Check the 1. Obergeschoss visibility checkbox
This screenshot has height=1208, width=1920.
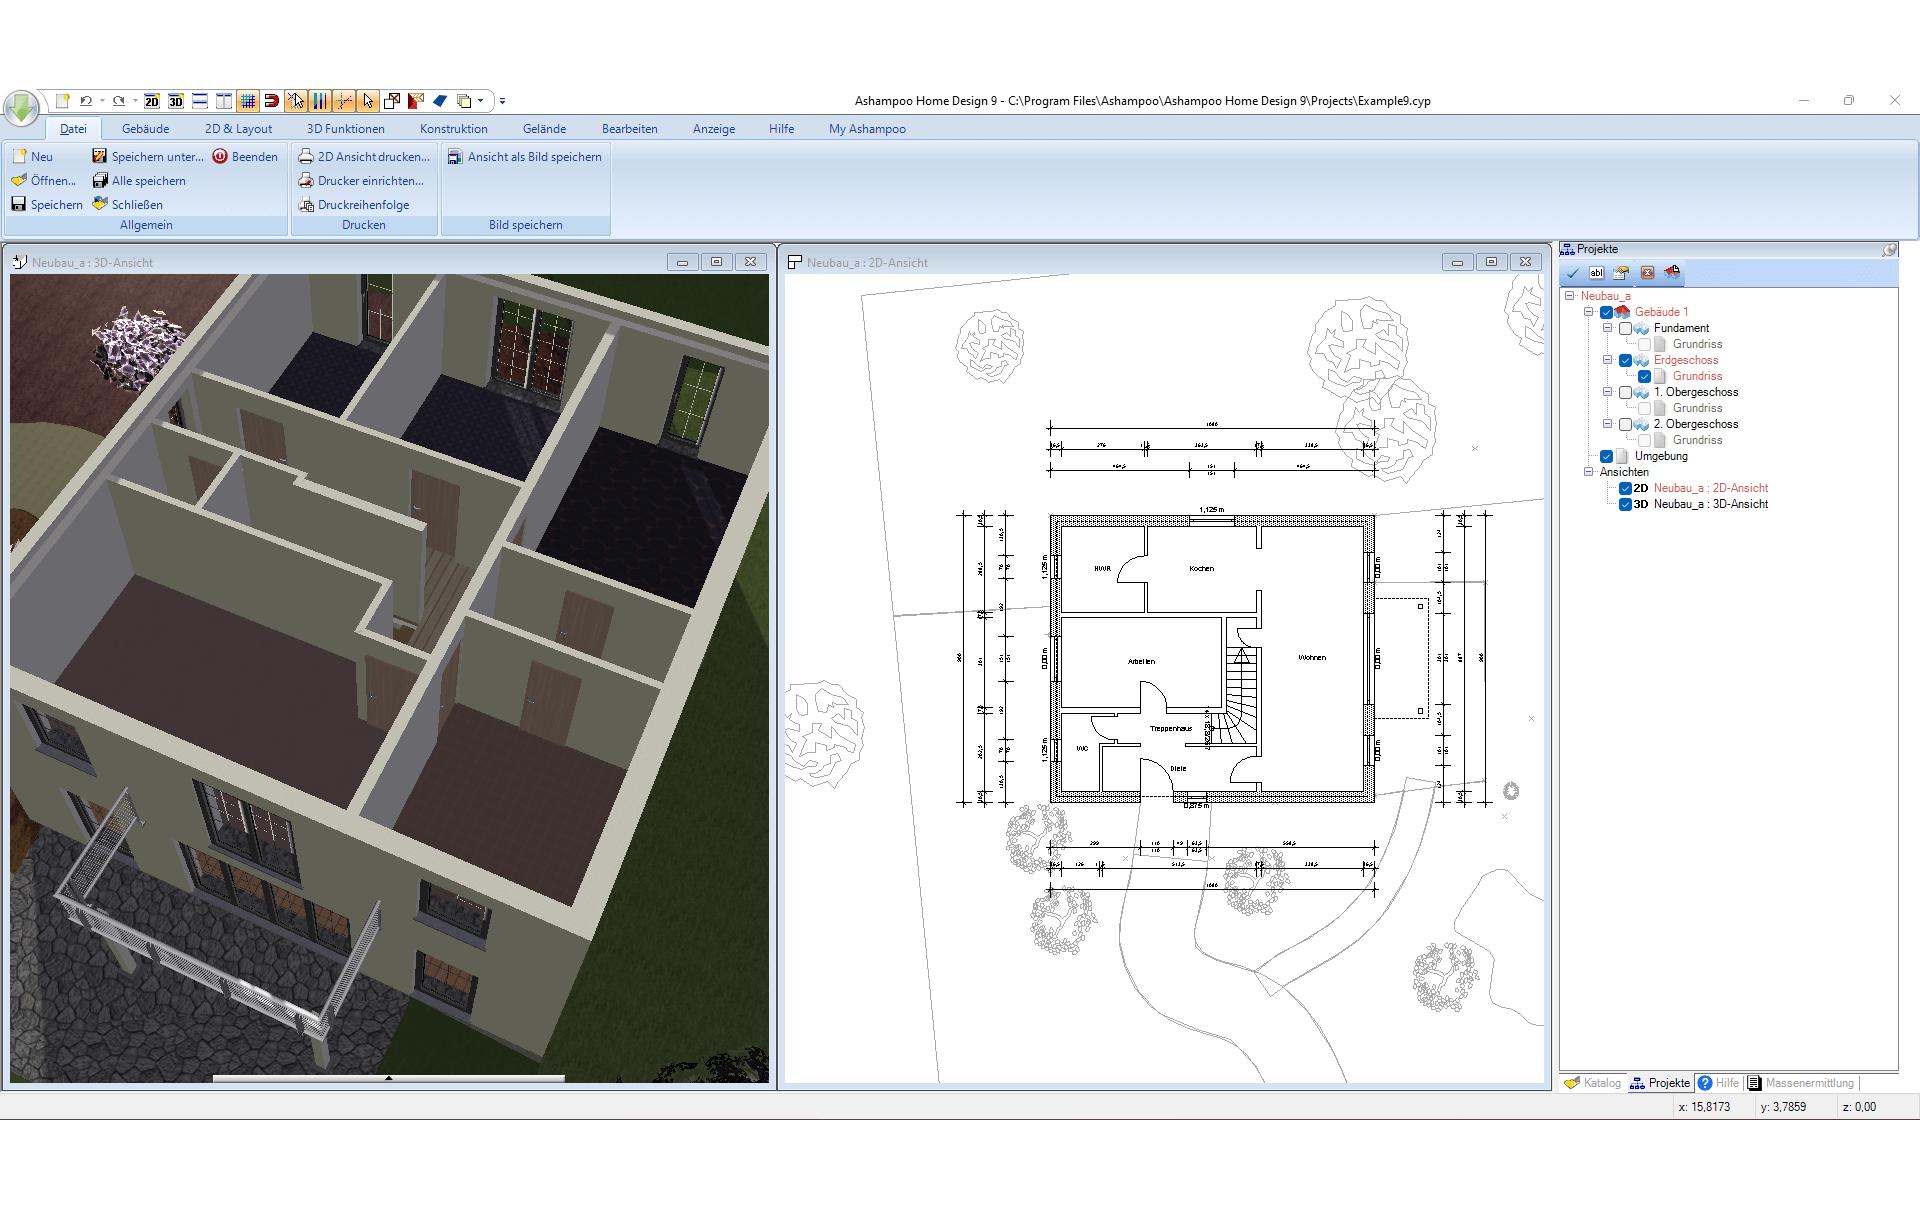pos(1625,393)
